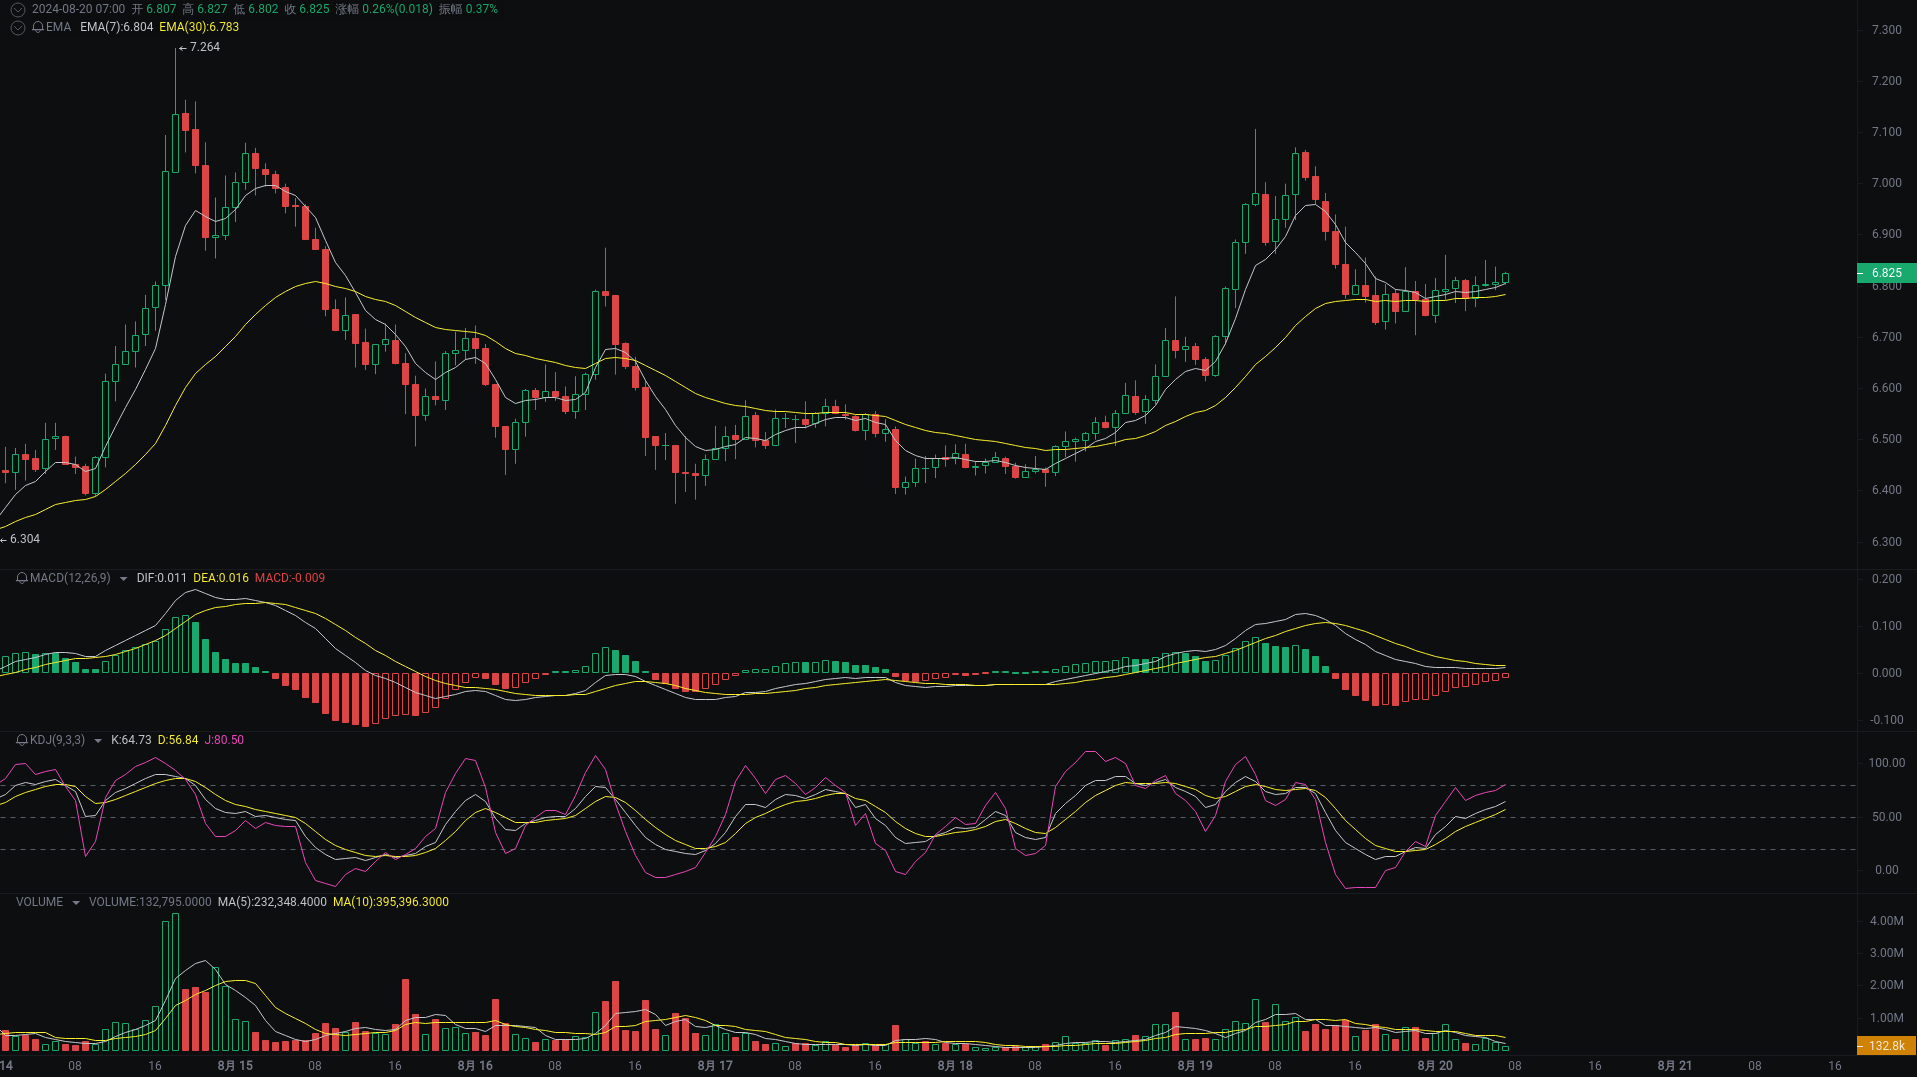Viewport: 1917px width, 1077px height.
Task: Click the 100.00 KDJ axis label
Action: (x=1887, y=763)
